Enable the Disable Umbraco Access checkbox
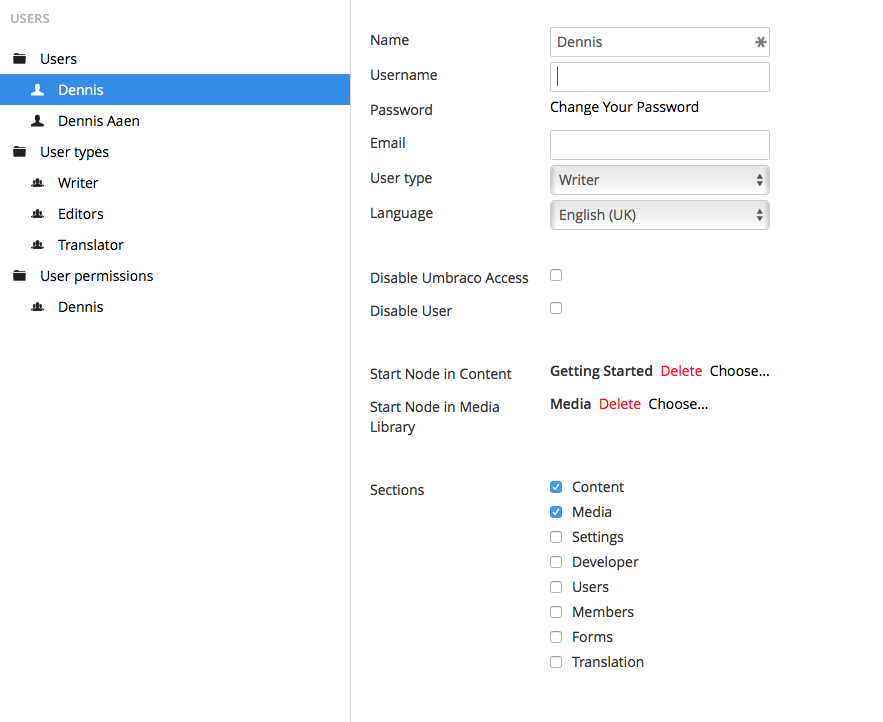This screenshot has height=722, width=883. (x=556, y=275)
